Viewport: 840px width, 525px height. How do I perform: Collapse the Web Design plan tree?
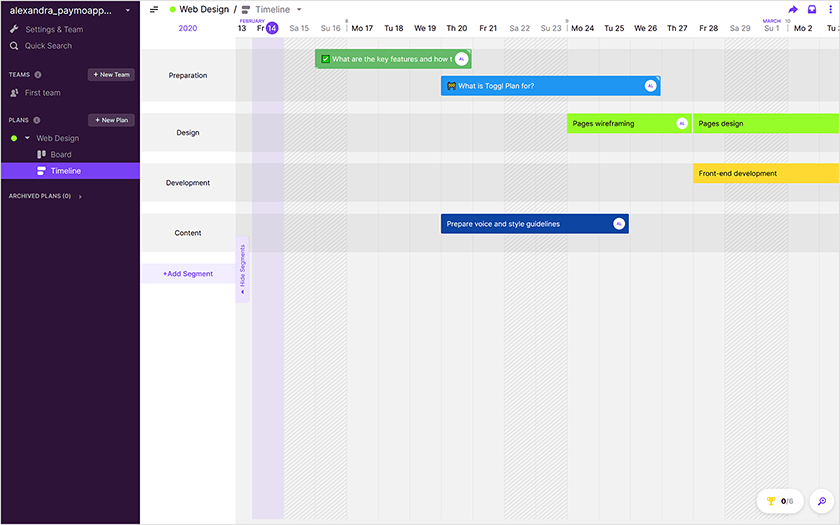27,138
